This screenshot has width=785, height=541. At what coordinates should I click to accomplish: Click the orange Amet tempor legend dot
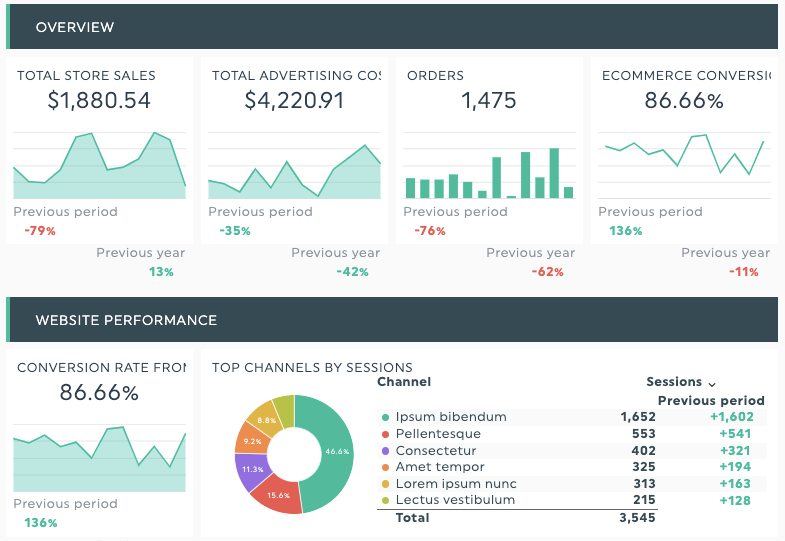coord(385,467)
